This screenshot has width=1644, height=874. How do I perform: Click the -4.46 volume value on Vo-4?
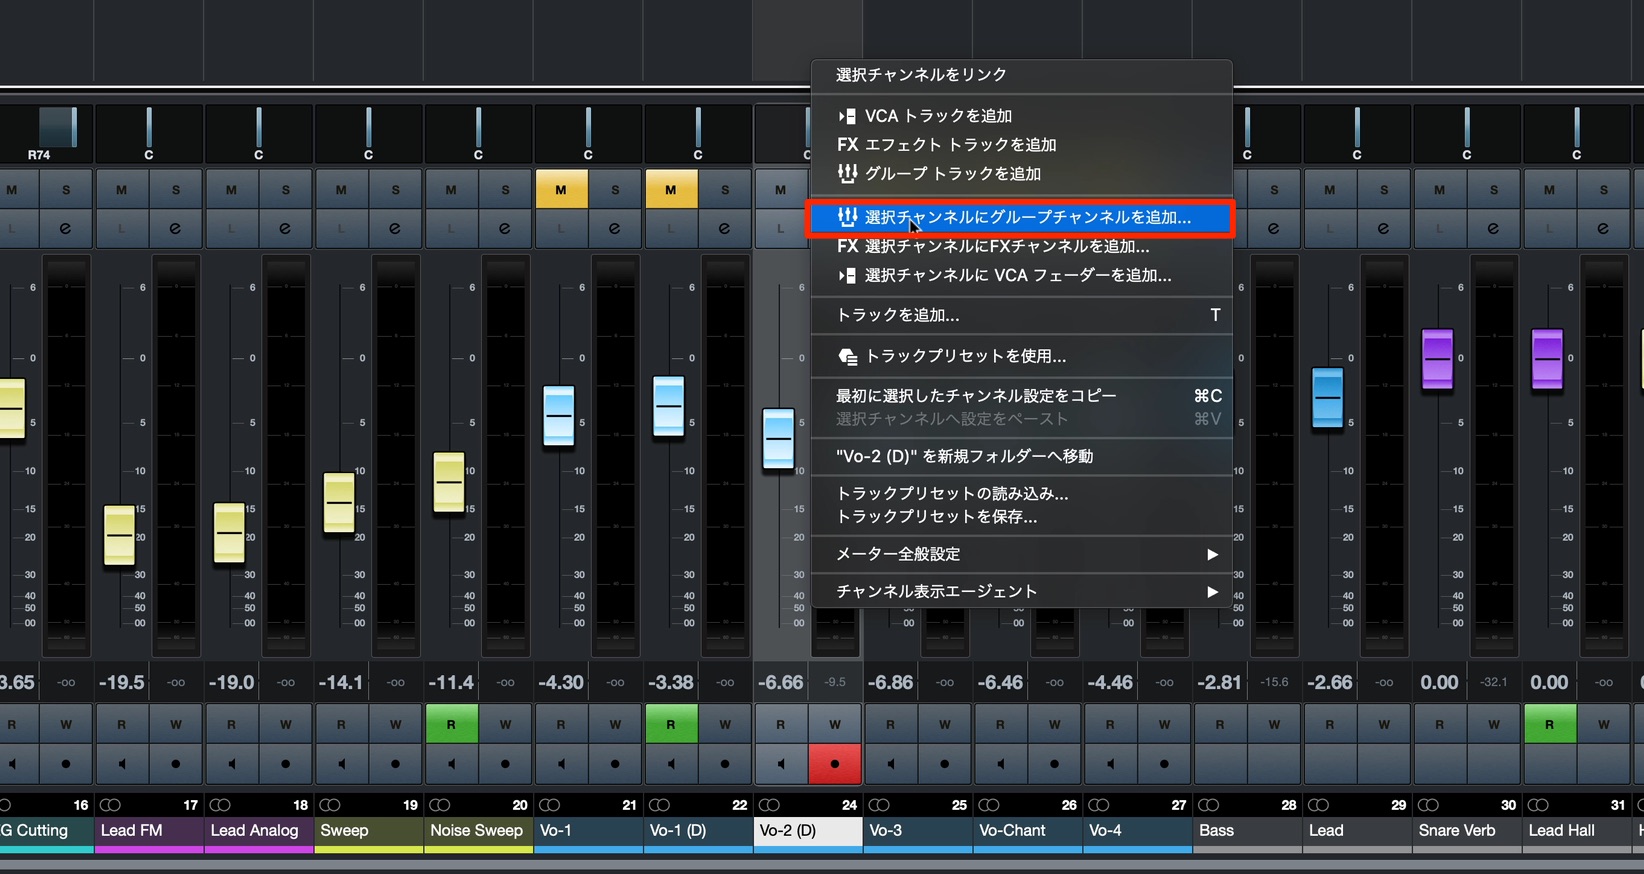click(1110, 683)
